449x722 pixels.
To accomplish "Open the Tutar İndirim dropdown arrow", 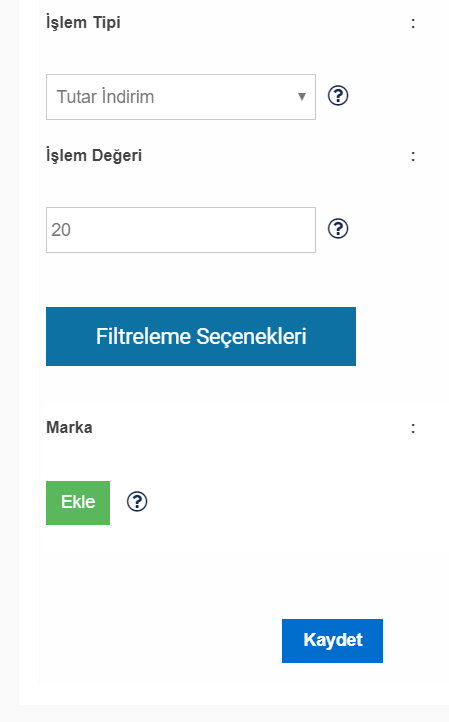I will click(302, 97).
